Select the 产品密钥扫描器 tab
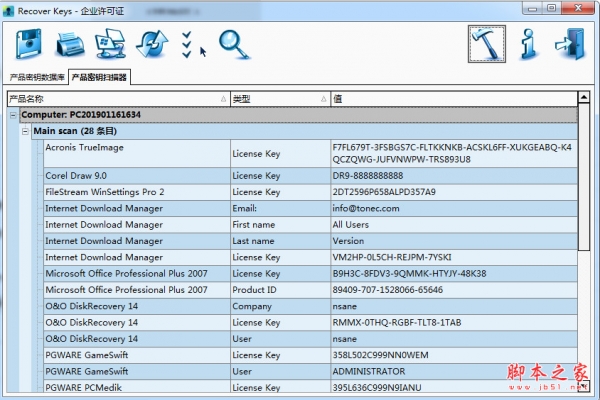Image resolution: width=600 pixels, height=400 pixels. 99,77
